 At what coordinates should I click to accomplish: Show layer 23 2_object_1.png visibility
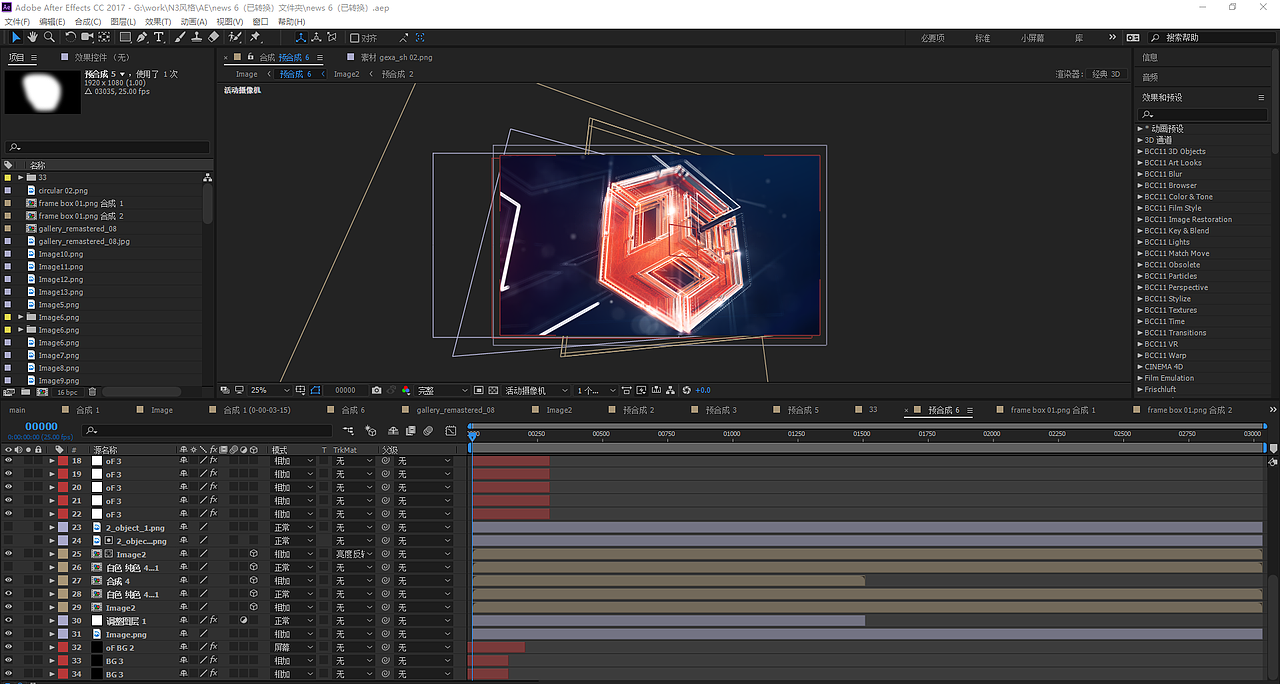tap(8, 527)
